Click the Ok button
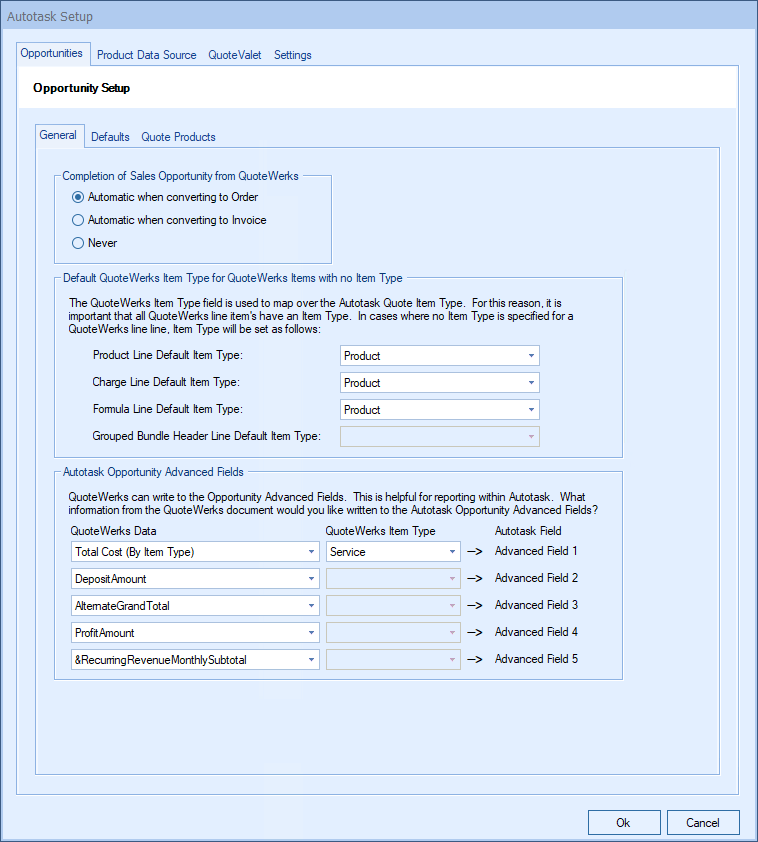Viewport: 758px width, 842px height. click(x=623, y=822)
